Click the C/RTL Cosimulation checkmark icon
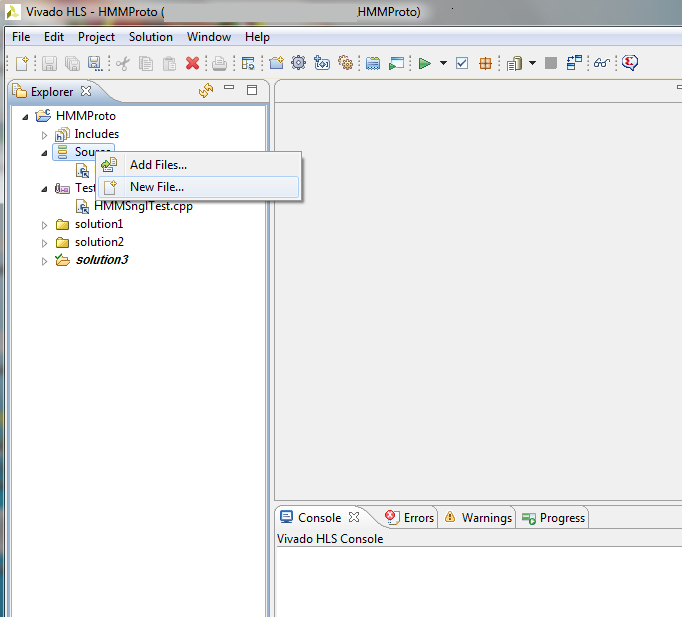This screenshot has width=682, height=617. pos(462,63)
